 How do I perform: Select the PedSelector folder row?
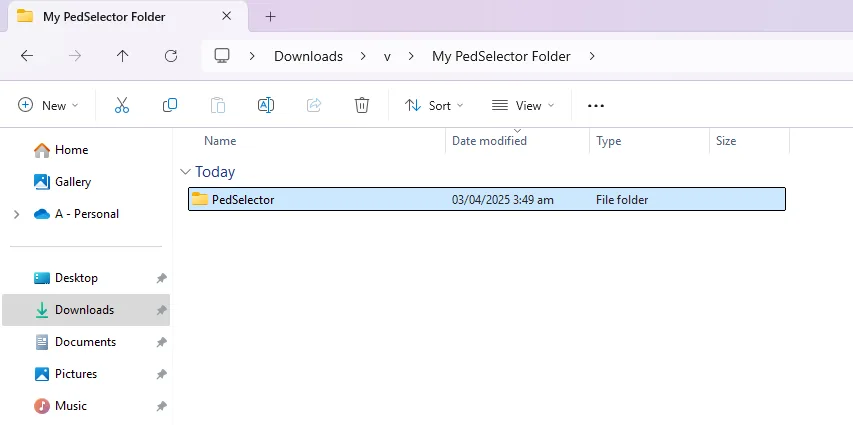coord(487,199)
